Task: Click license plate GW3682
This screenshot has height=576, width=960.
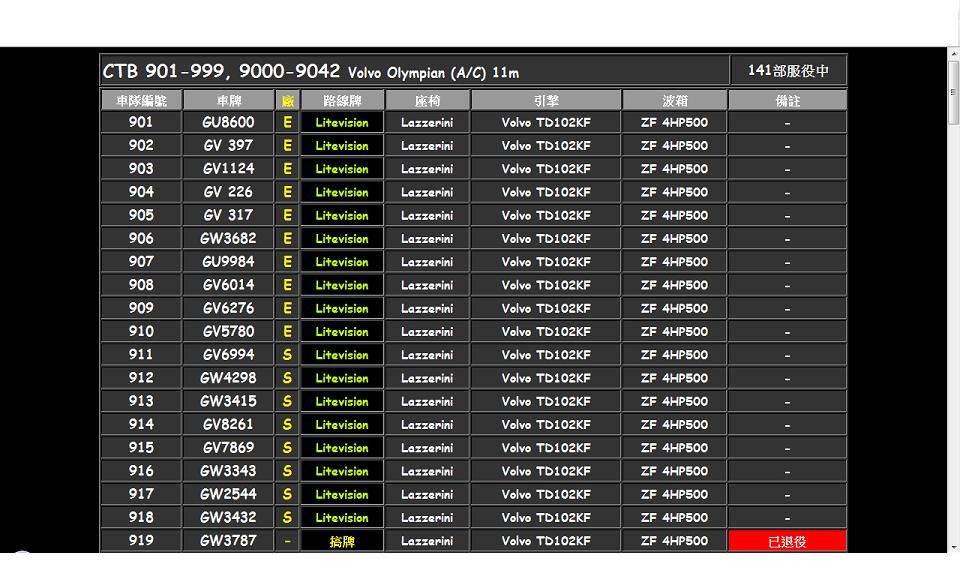Action: point(228,238)
